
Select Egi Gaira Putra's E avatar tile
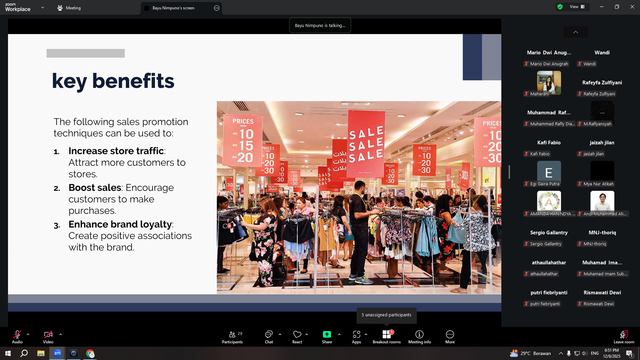click(x=549, y=173)
